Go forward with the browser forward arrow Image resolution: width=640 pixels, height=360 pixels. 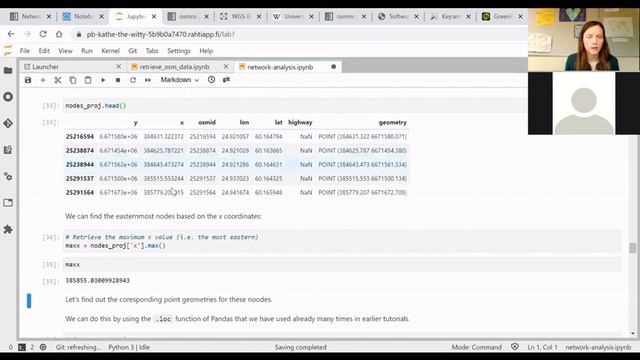pos(27,34)
